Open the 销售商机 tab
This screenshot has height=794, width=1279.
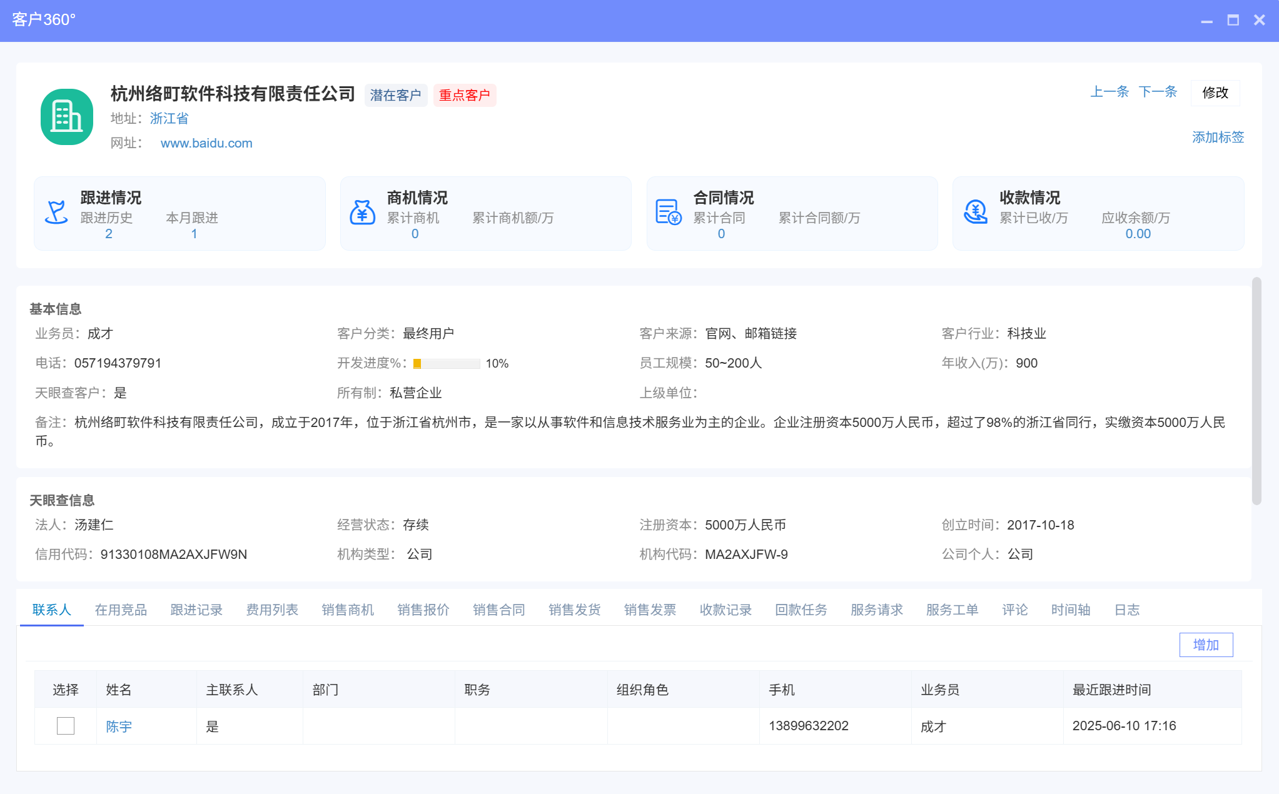(347, 609)
